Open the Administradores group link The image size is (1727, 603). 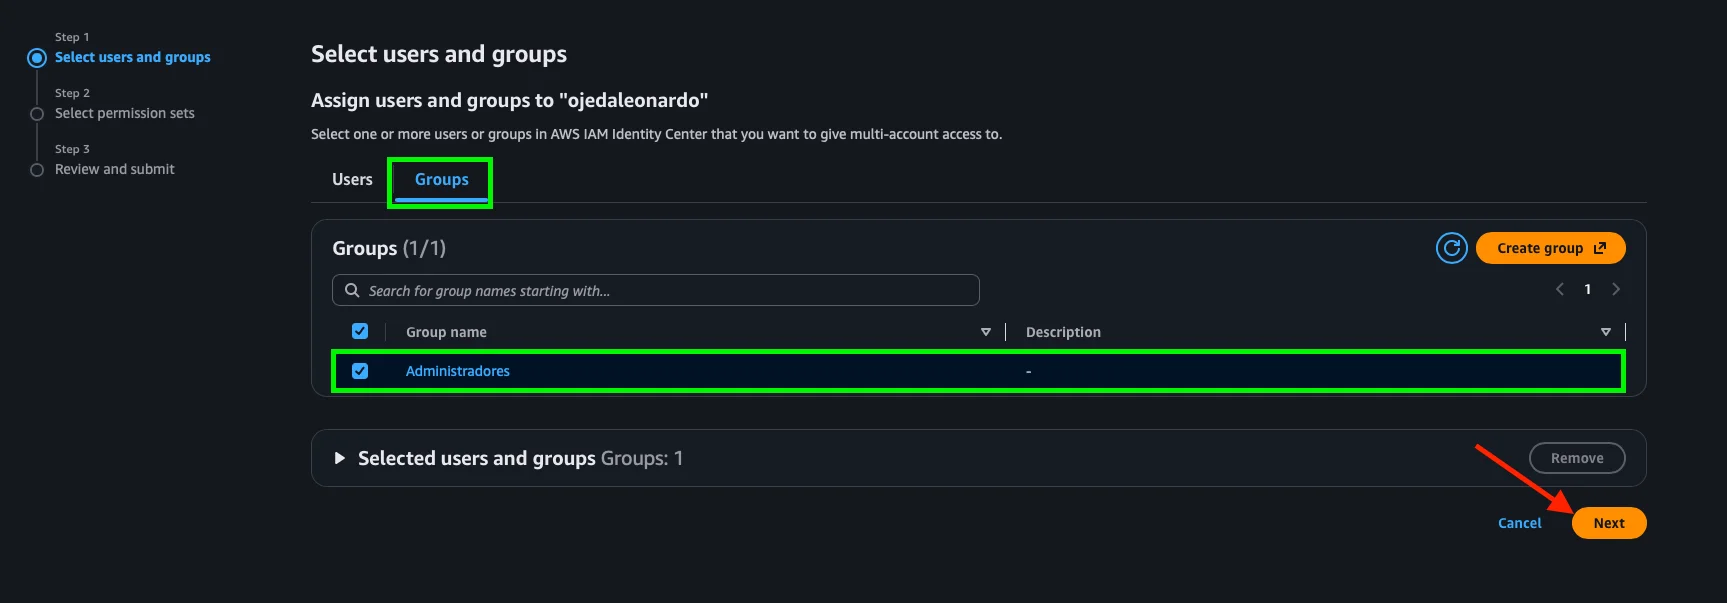(x=458, y=371)
